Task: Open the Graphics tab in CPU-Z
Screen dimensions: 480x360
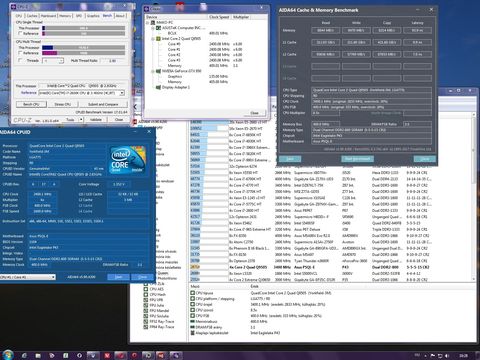Action: click(93, 16)
